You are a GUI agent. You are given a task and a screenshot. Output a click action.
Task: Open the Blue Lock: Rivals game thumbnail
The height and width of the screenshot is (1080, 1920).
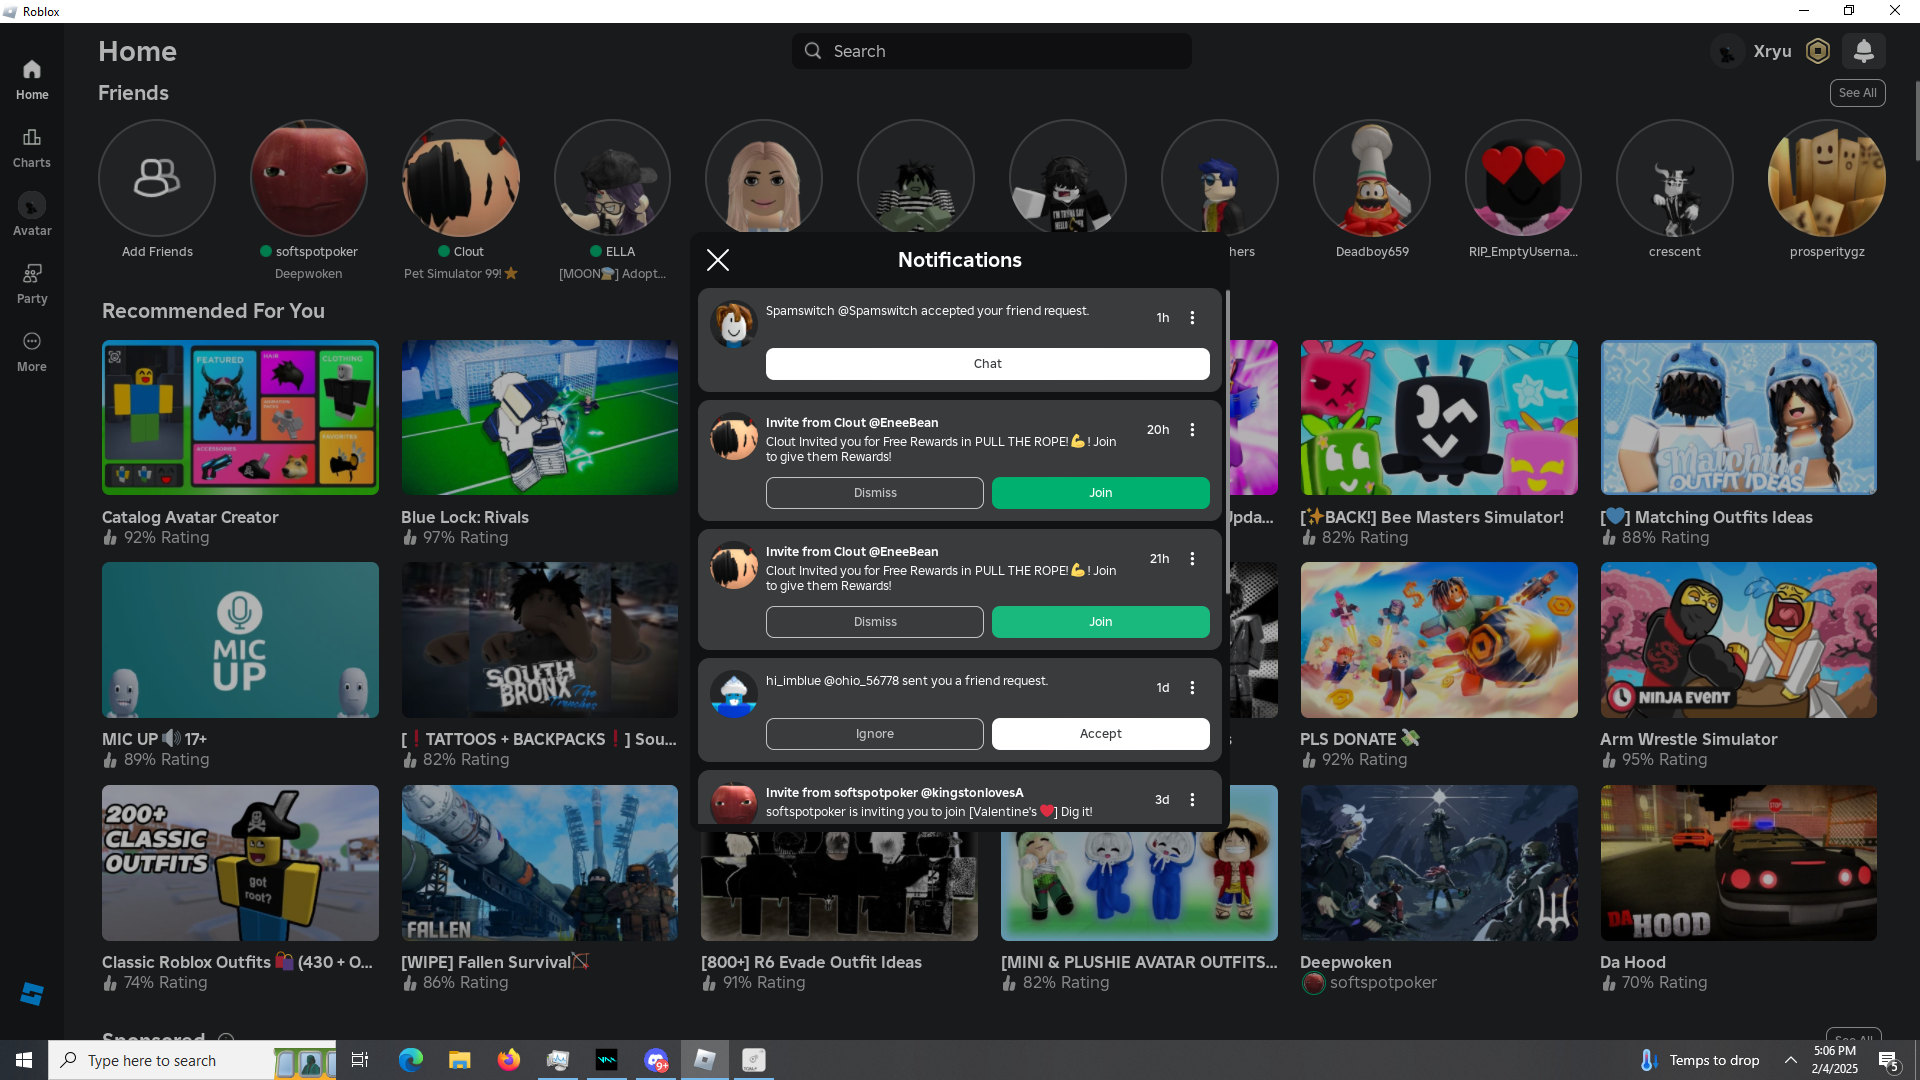coord(539,417)
